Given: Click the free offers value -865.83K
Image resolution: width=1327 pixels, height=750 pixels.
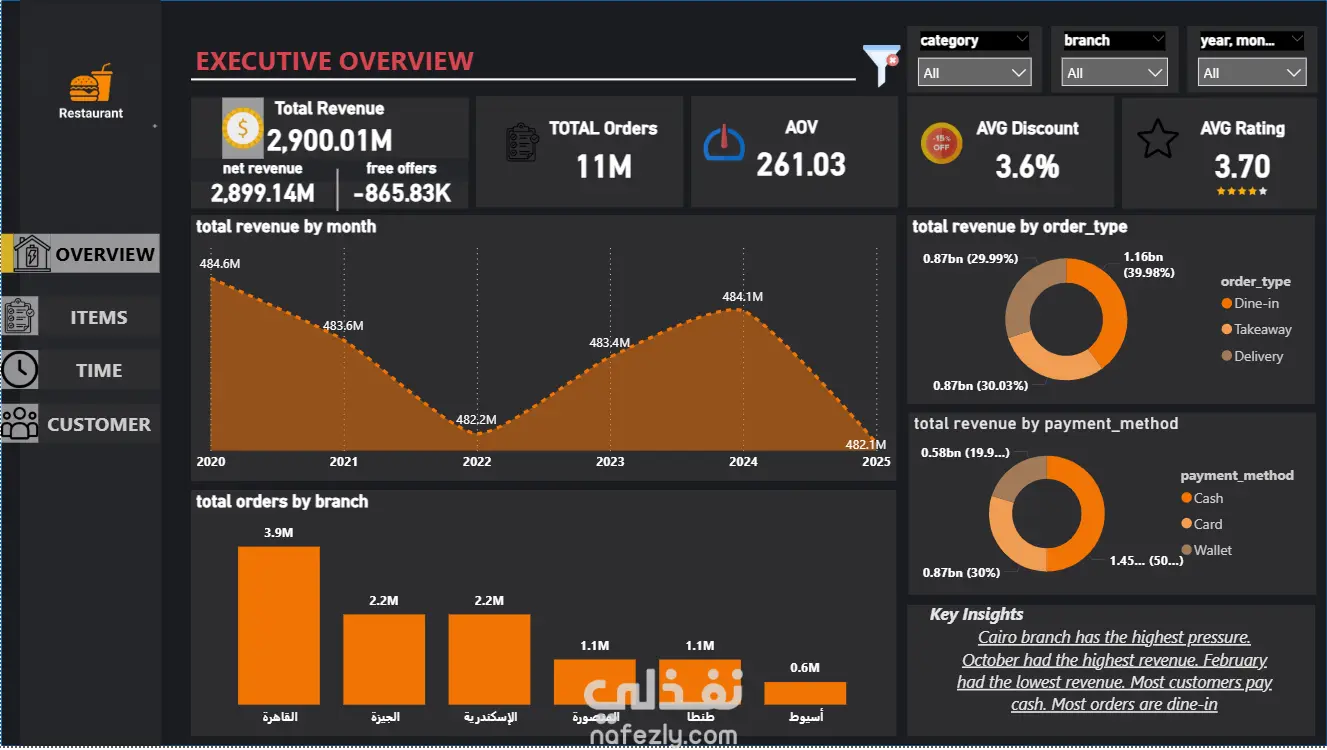Looking at the screenshot, I should 402,192.
